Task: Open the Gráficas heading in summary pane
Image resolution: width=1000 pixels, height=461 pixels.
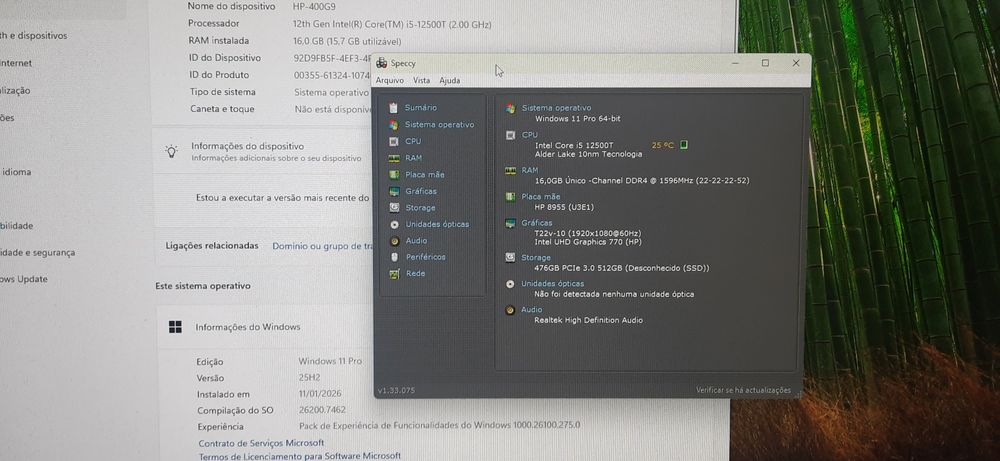Action: click(x=537, y=223)
